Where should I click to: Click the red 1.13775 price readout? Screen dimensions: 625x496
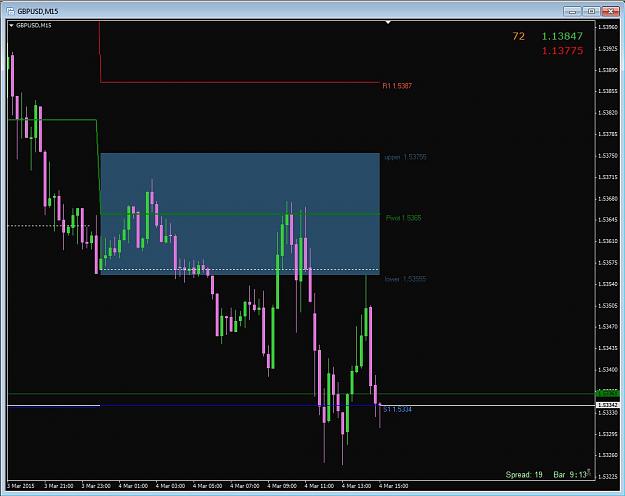(x=562, y=51)
